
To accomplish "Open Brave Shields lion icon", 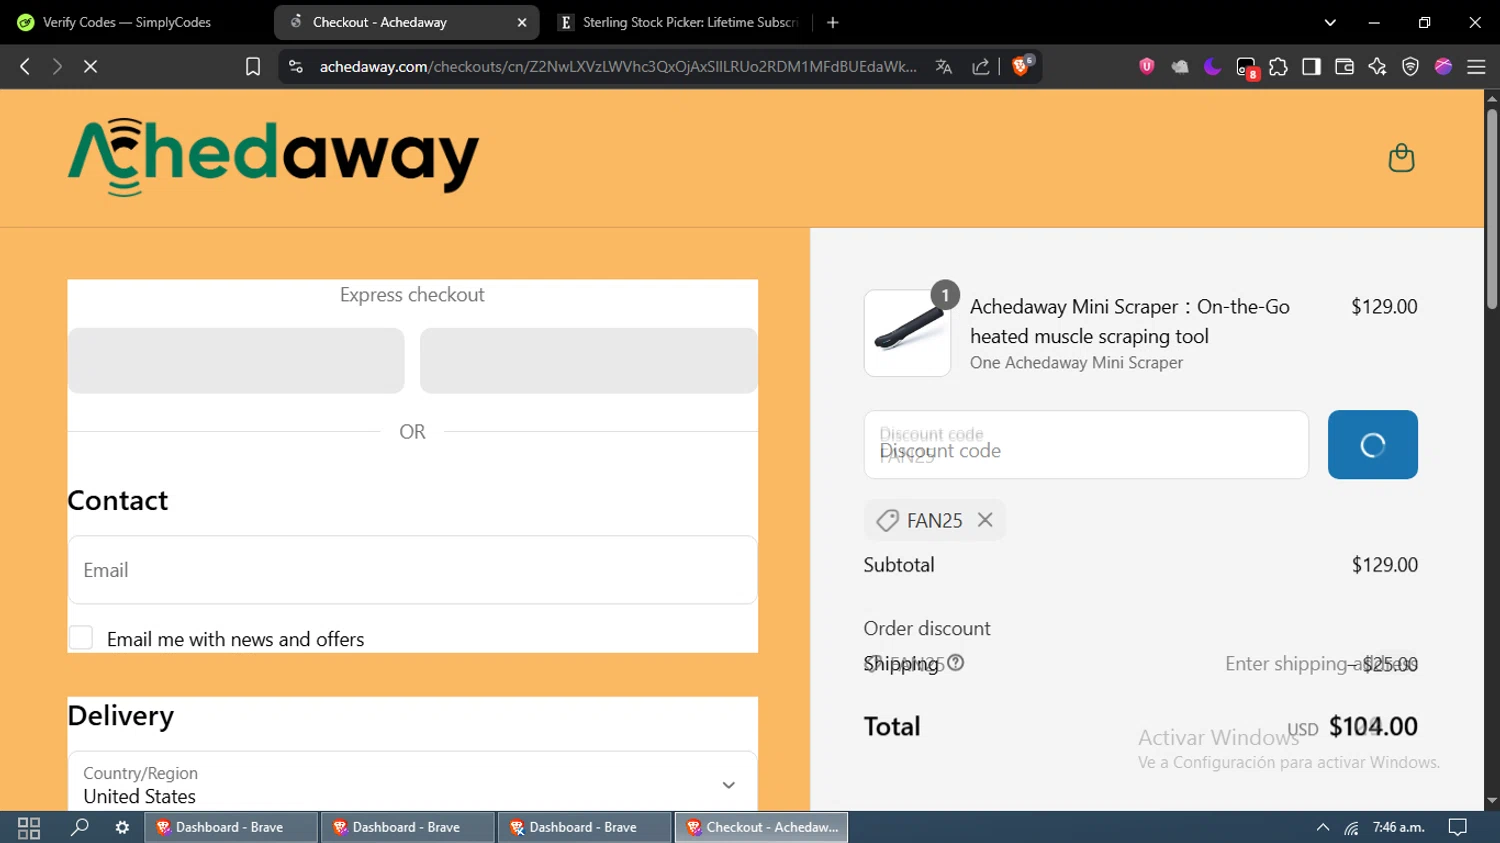I will pos(1022,66).
